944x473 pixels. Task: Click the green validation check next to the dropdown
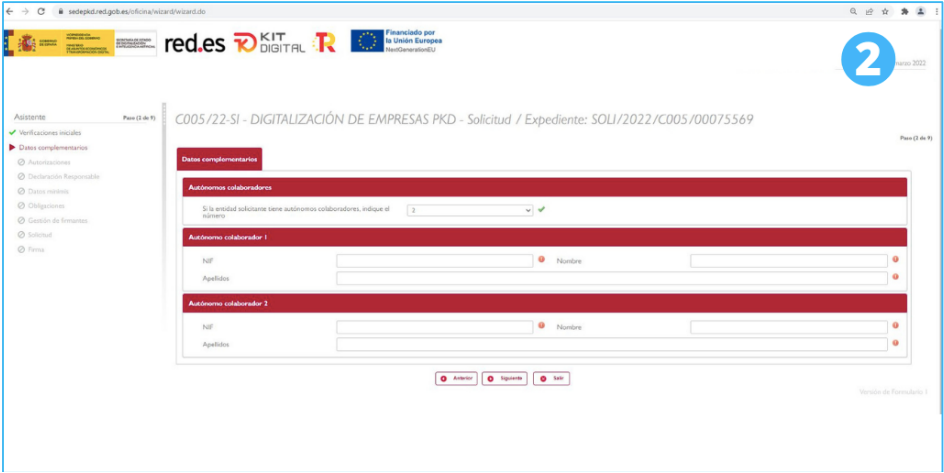point(541,209)
